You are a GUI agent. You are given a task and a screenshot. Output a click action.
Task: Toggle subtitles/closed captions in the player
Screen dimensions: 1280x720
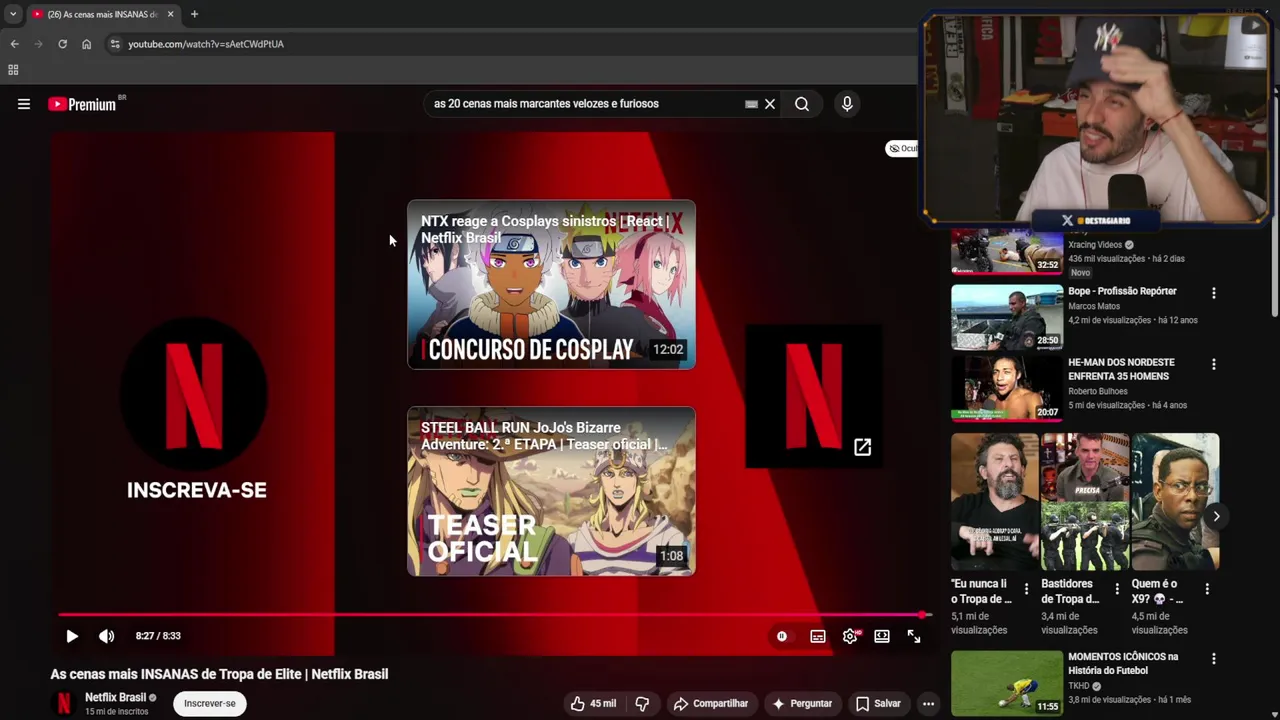(818, 636)
